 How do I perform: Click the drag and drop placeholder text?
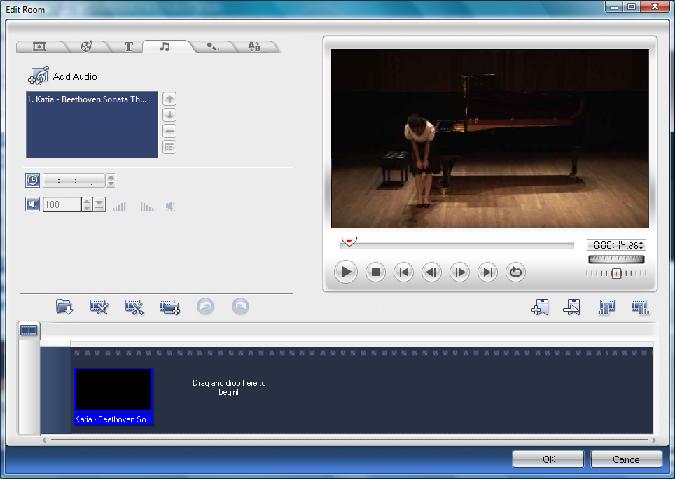228,387
